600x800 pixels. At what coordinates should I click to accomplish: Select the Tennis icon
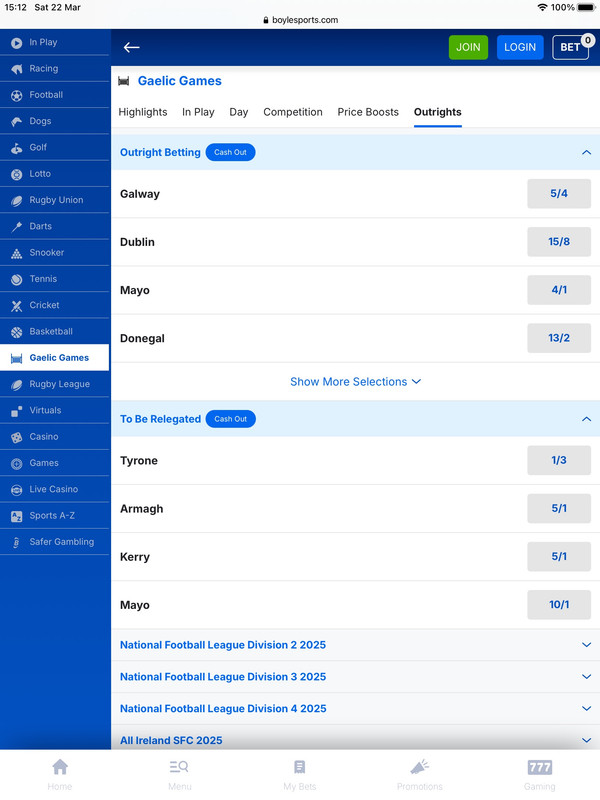(x=17, y=280)
